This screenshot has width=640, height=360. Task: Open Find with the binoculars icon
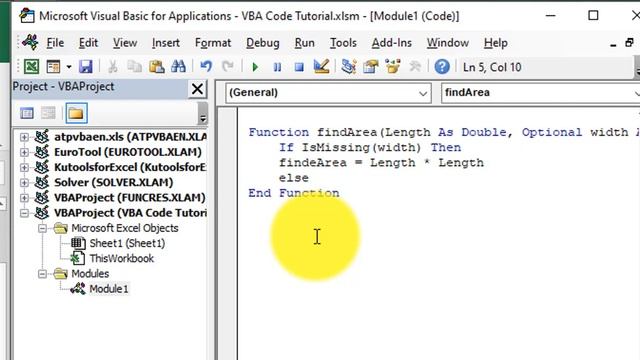pos(178,67)
